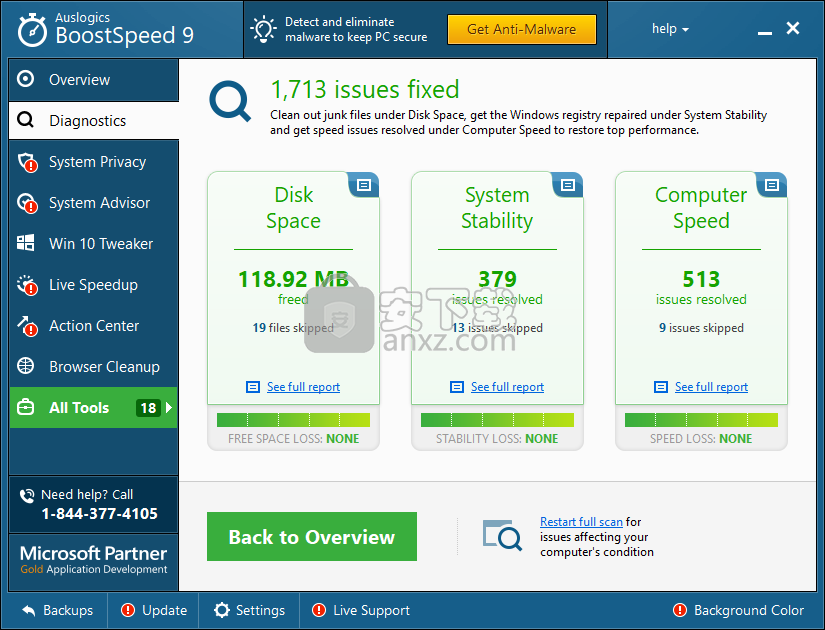This screenshot has width=825, height=630.
Task: Open the Overview section
Action: (94, 80)
